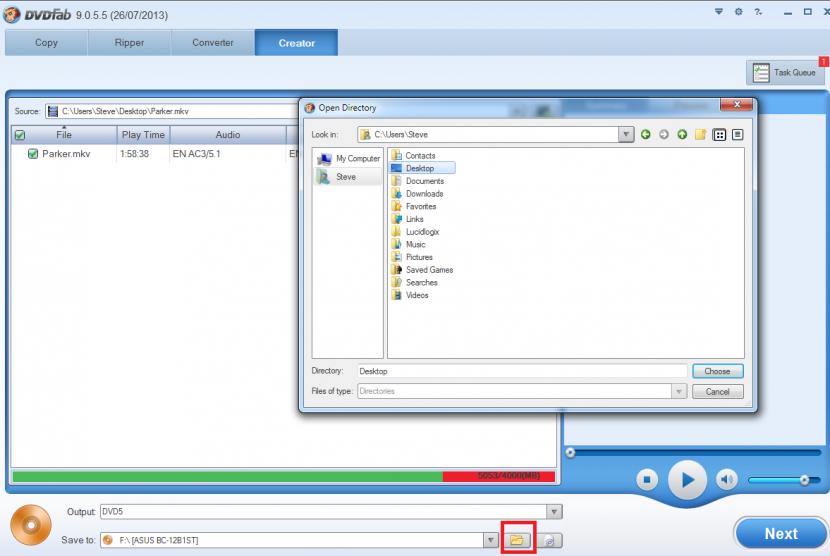Toggle the select-all checkbox in the File header

click(x=20, y=135)
